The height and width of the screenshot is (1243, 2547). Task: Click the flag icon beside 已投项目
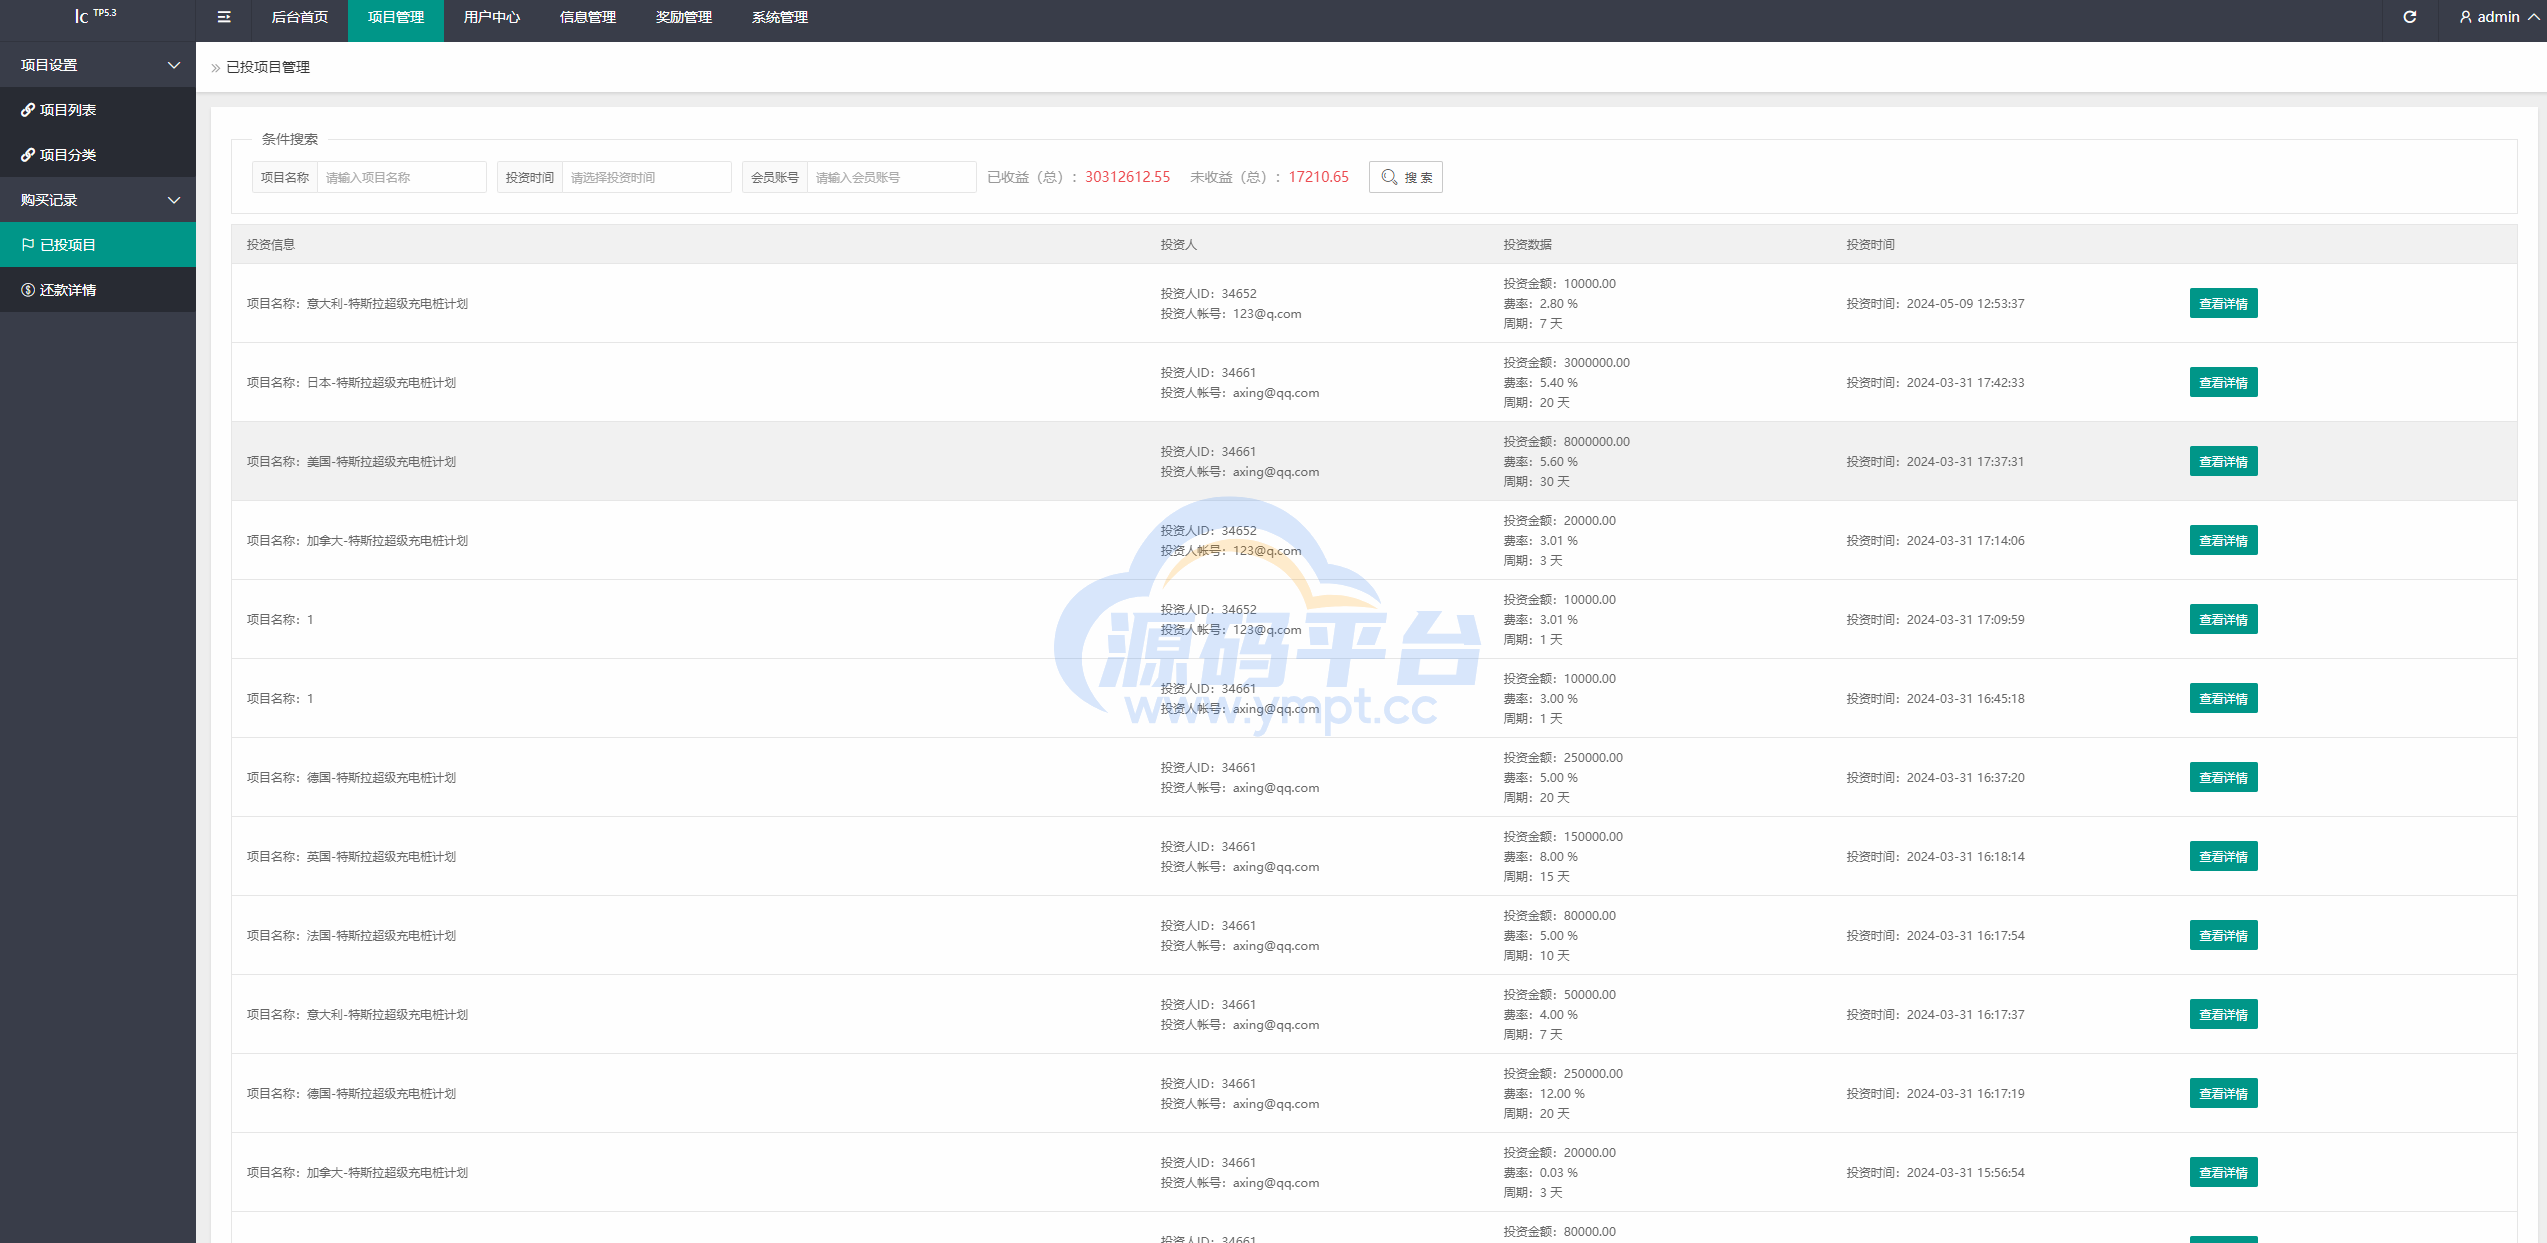pos(28,245)
